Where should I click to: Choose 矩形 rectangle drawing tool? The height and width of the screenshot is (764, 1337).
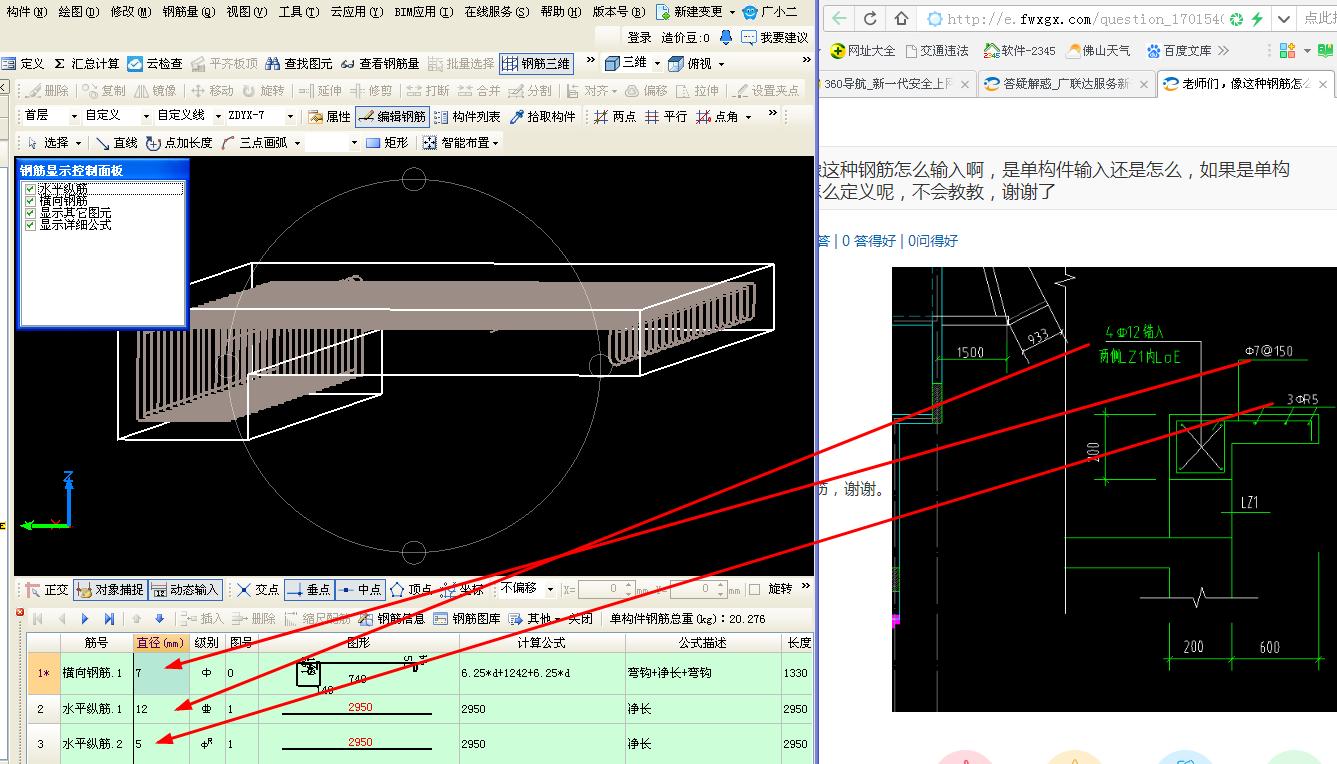pos(388,143)
